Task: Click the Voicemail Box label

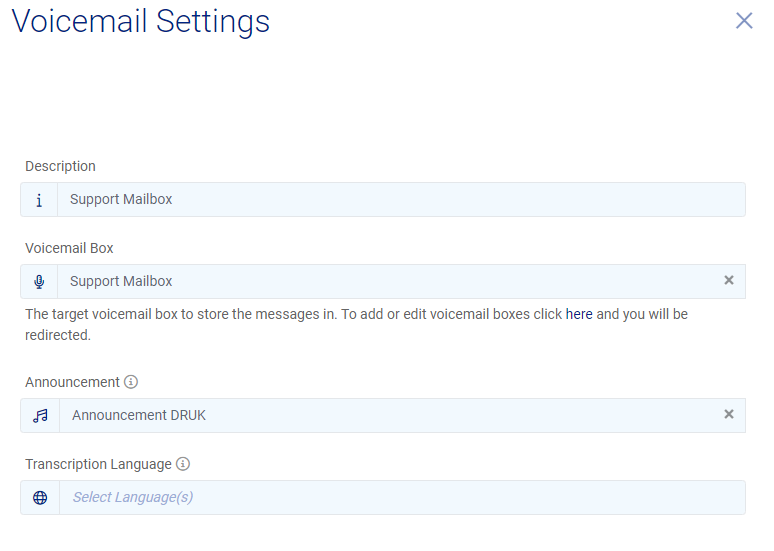Action: [69, 248]
